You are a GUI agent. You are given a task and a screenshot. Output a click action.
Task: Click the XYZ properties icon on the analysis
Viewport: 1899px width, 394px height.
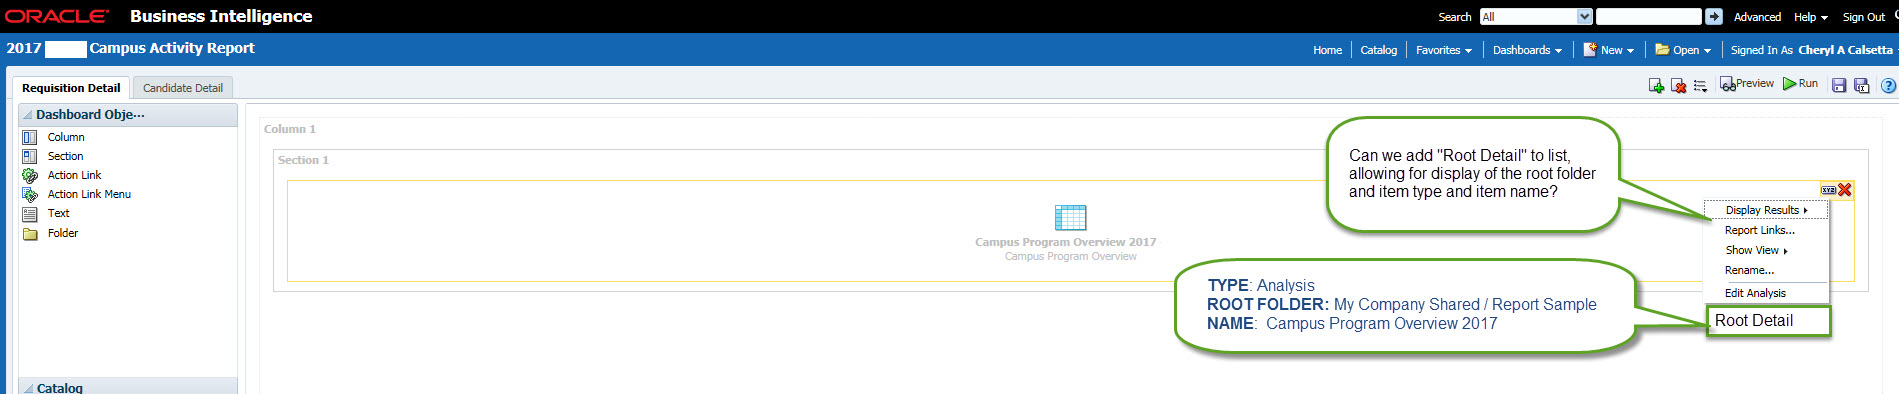(x=1828, y=190)
